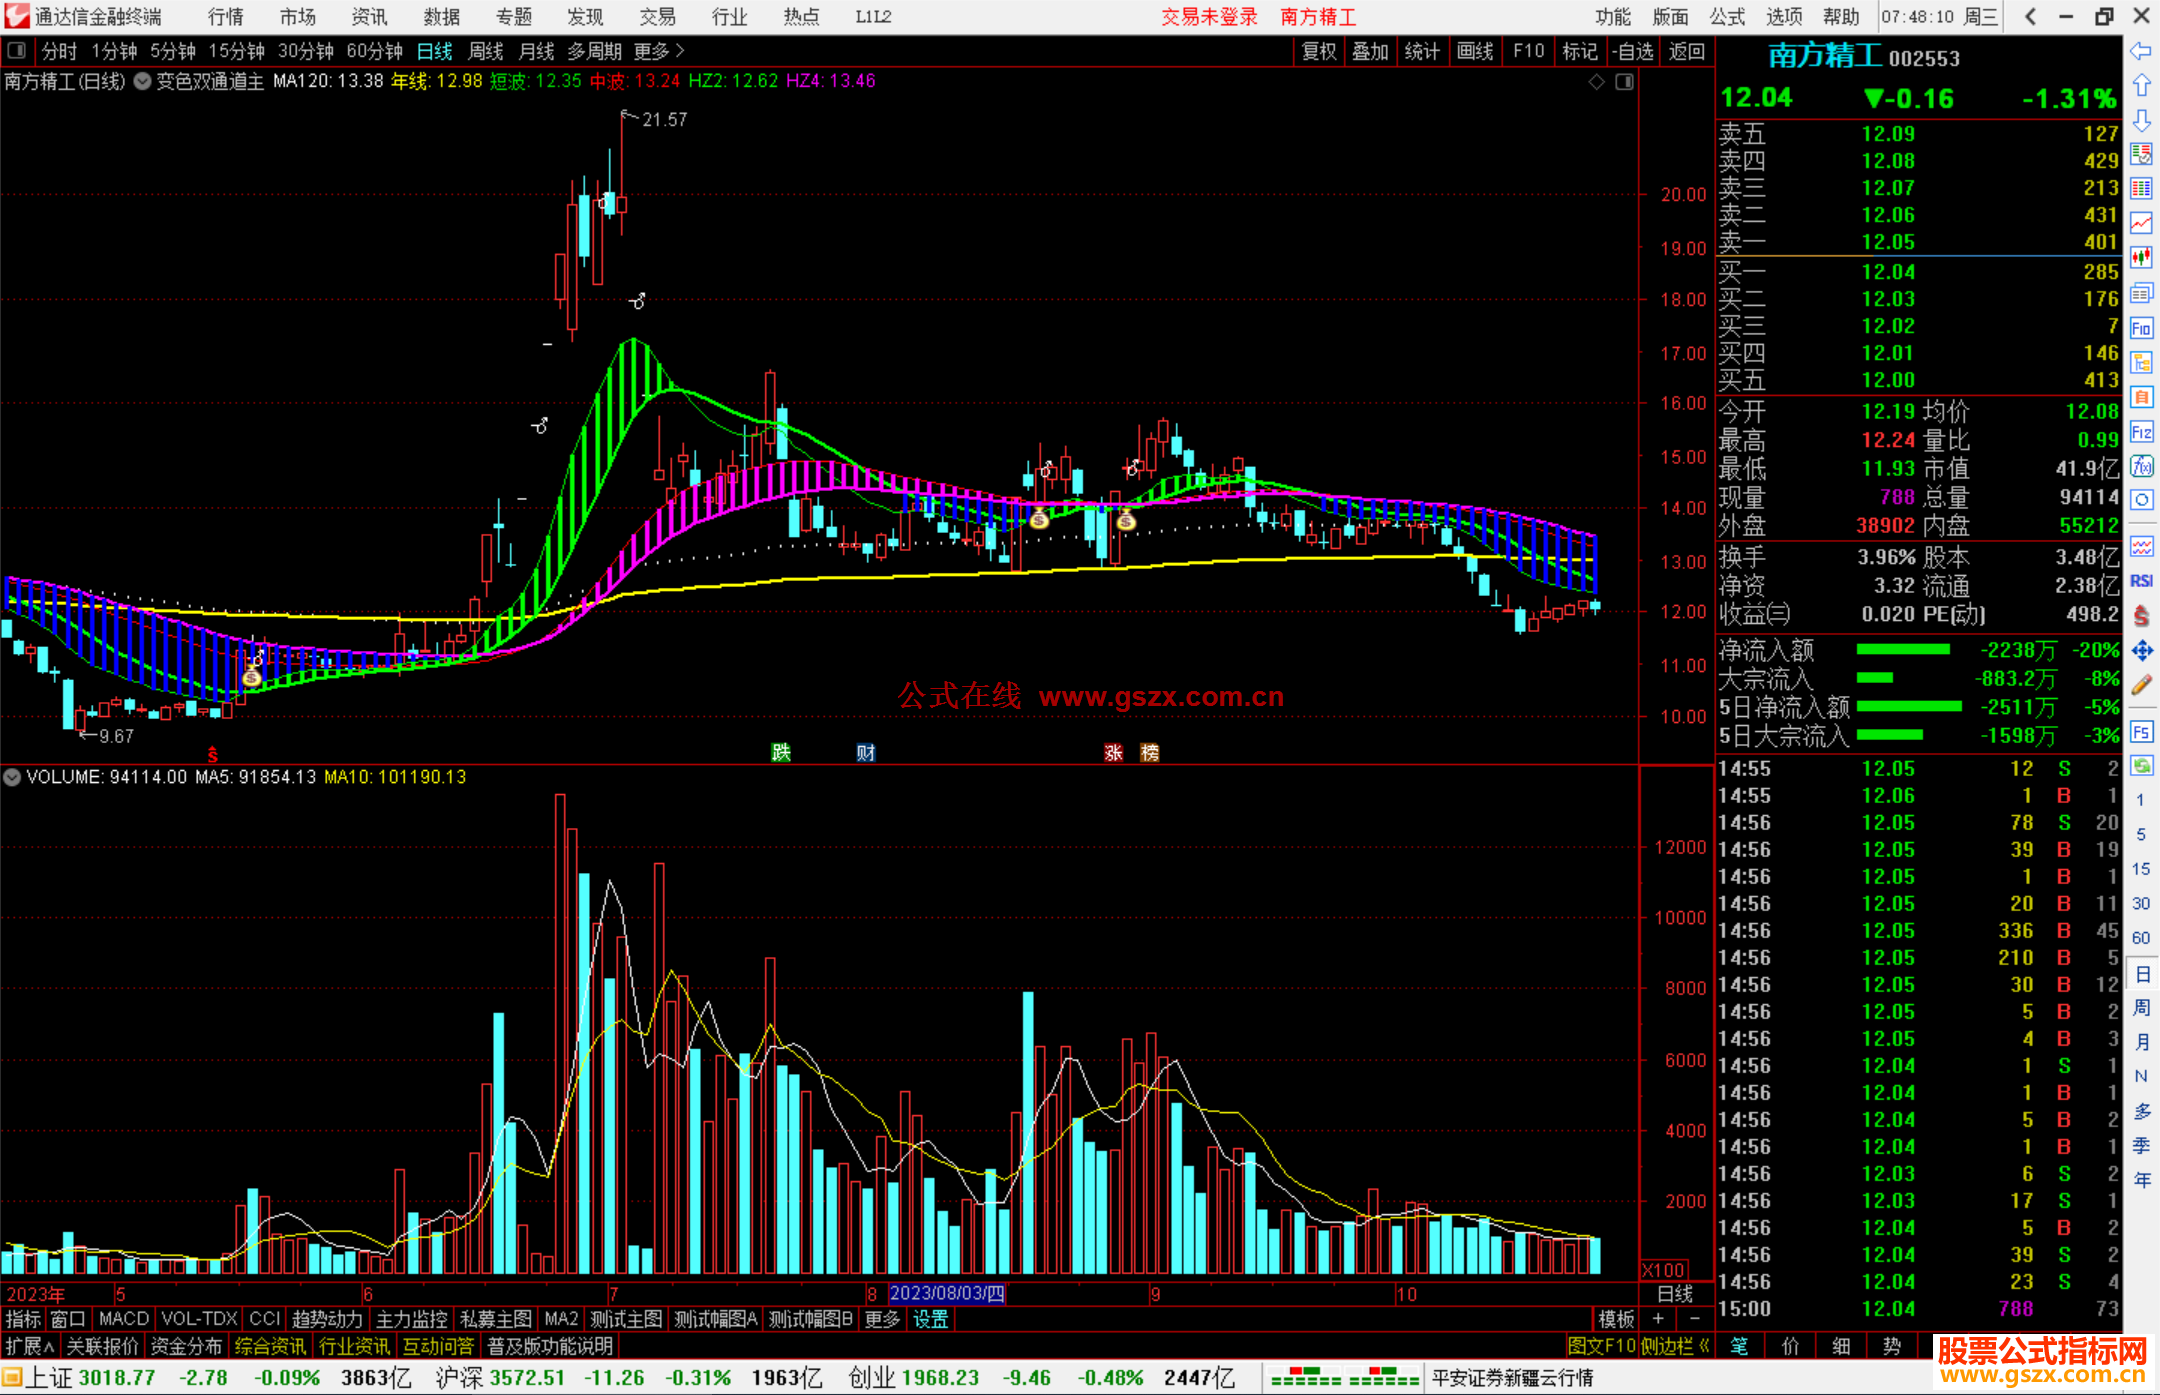
Task: Click the formula f(x) icon
Action: click(x=2141, y=466)
